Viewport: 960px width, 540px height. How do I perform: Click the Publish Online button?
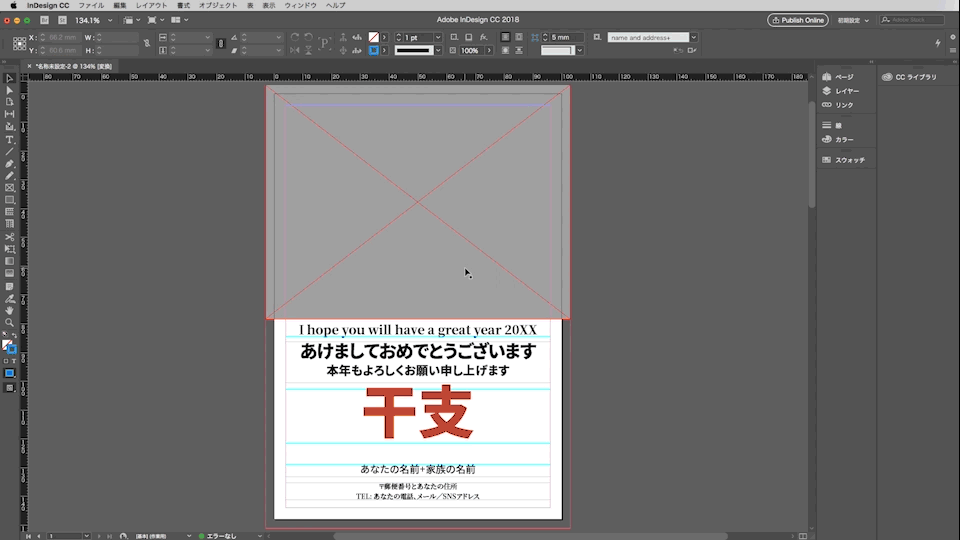[x=797, y=20]
